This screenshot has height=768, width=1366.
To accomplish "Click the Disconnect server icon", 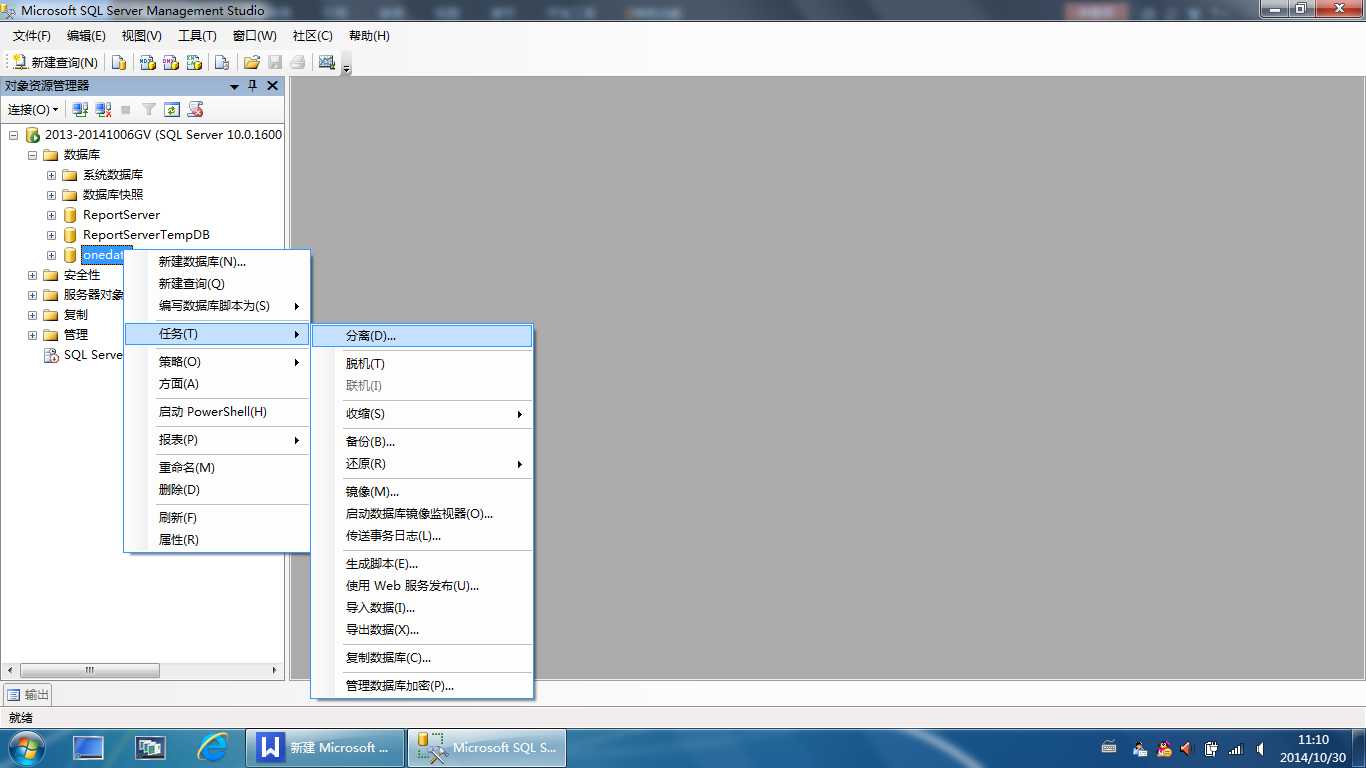I will (x=103, y=109).
